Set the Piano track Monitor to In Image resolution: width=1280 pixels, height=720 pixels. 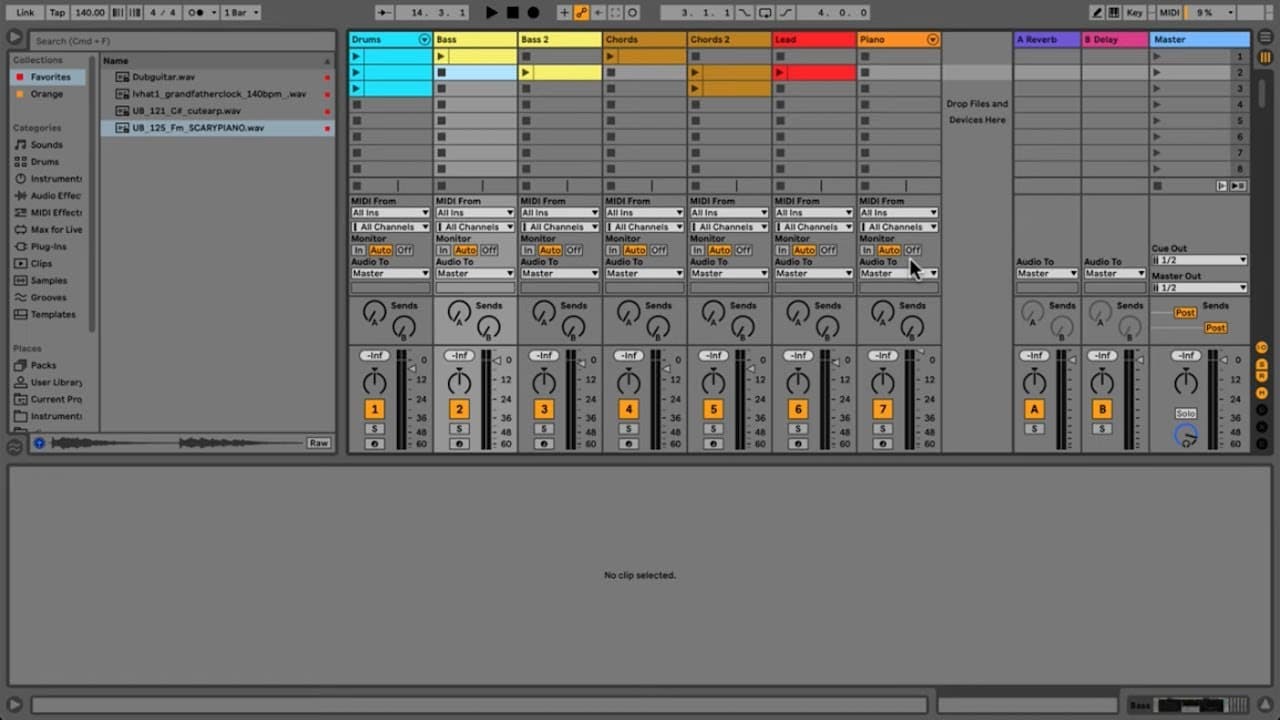pos(869,250)
